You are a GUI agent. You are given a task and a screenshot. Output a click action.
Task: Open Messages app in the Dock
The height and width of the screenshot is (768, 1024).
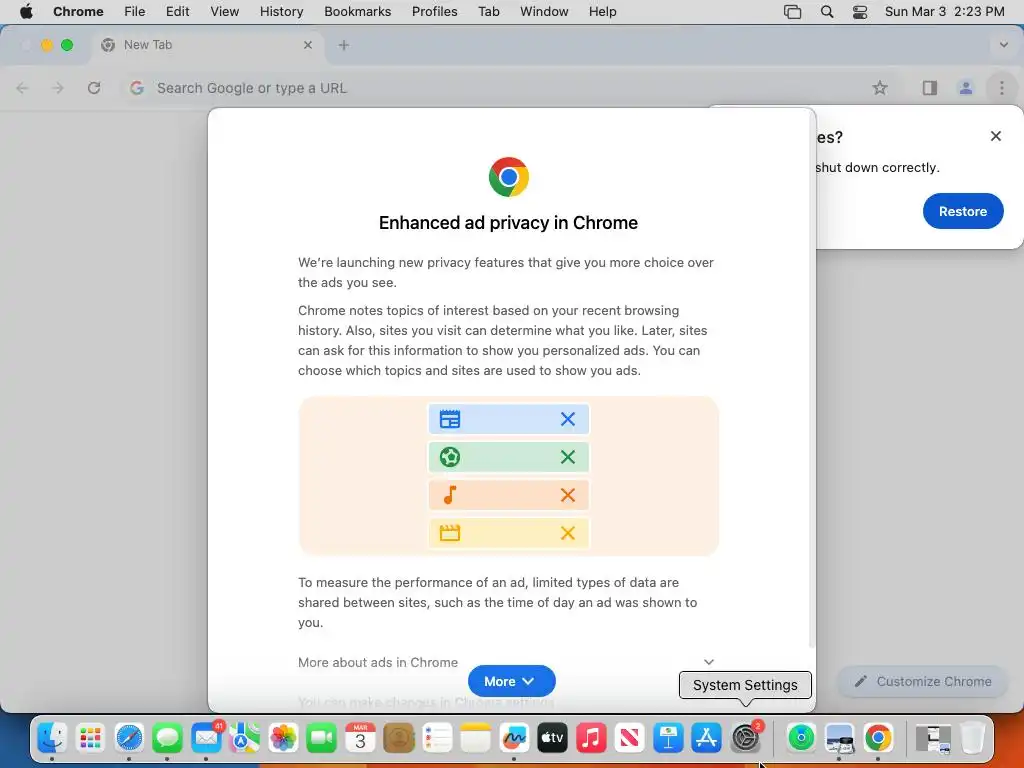pyautogui.click(x=167, y=738)
